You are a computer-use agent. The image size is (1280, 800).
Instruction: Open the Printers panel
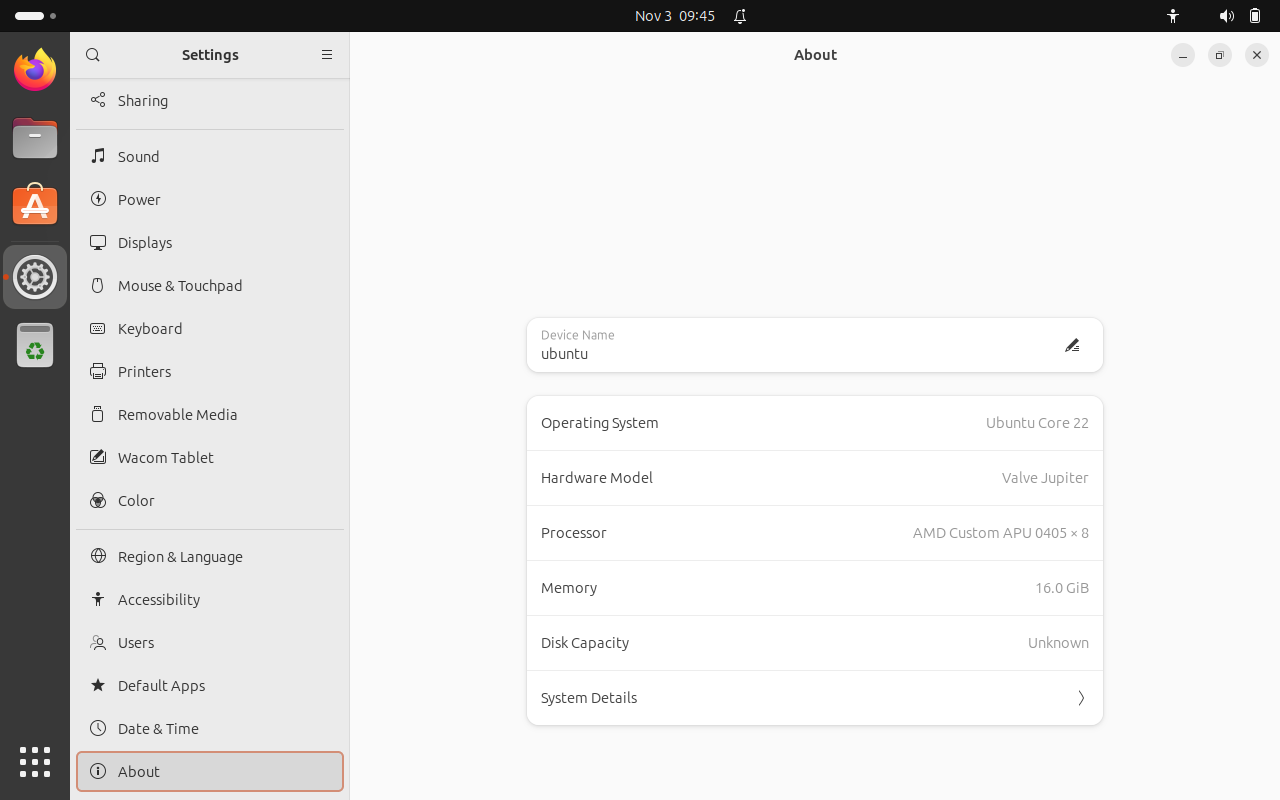(210, 371)
